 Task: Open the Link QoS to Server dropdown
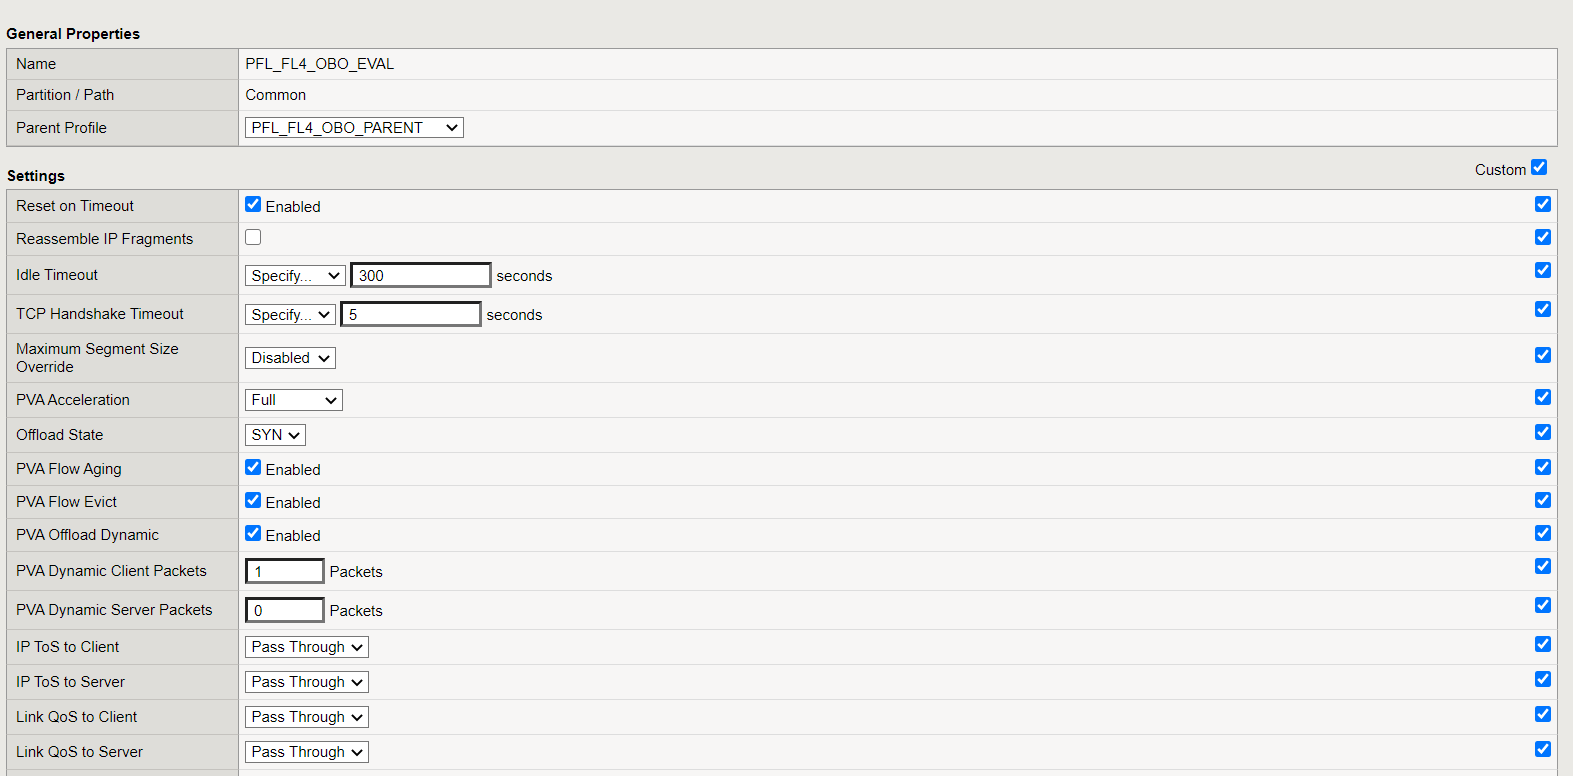pos(307,752)
